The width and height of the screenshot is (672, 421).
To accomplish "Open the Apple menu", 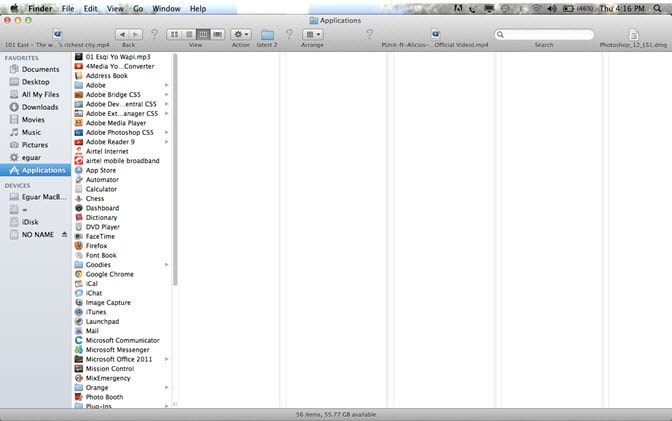I will pos(14,8).
